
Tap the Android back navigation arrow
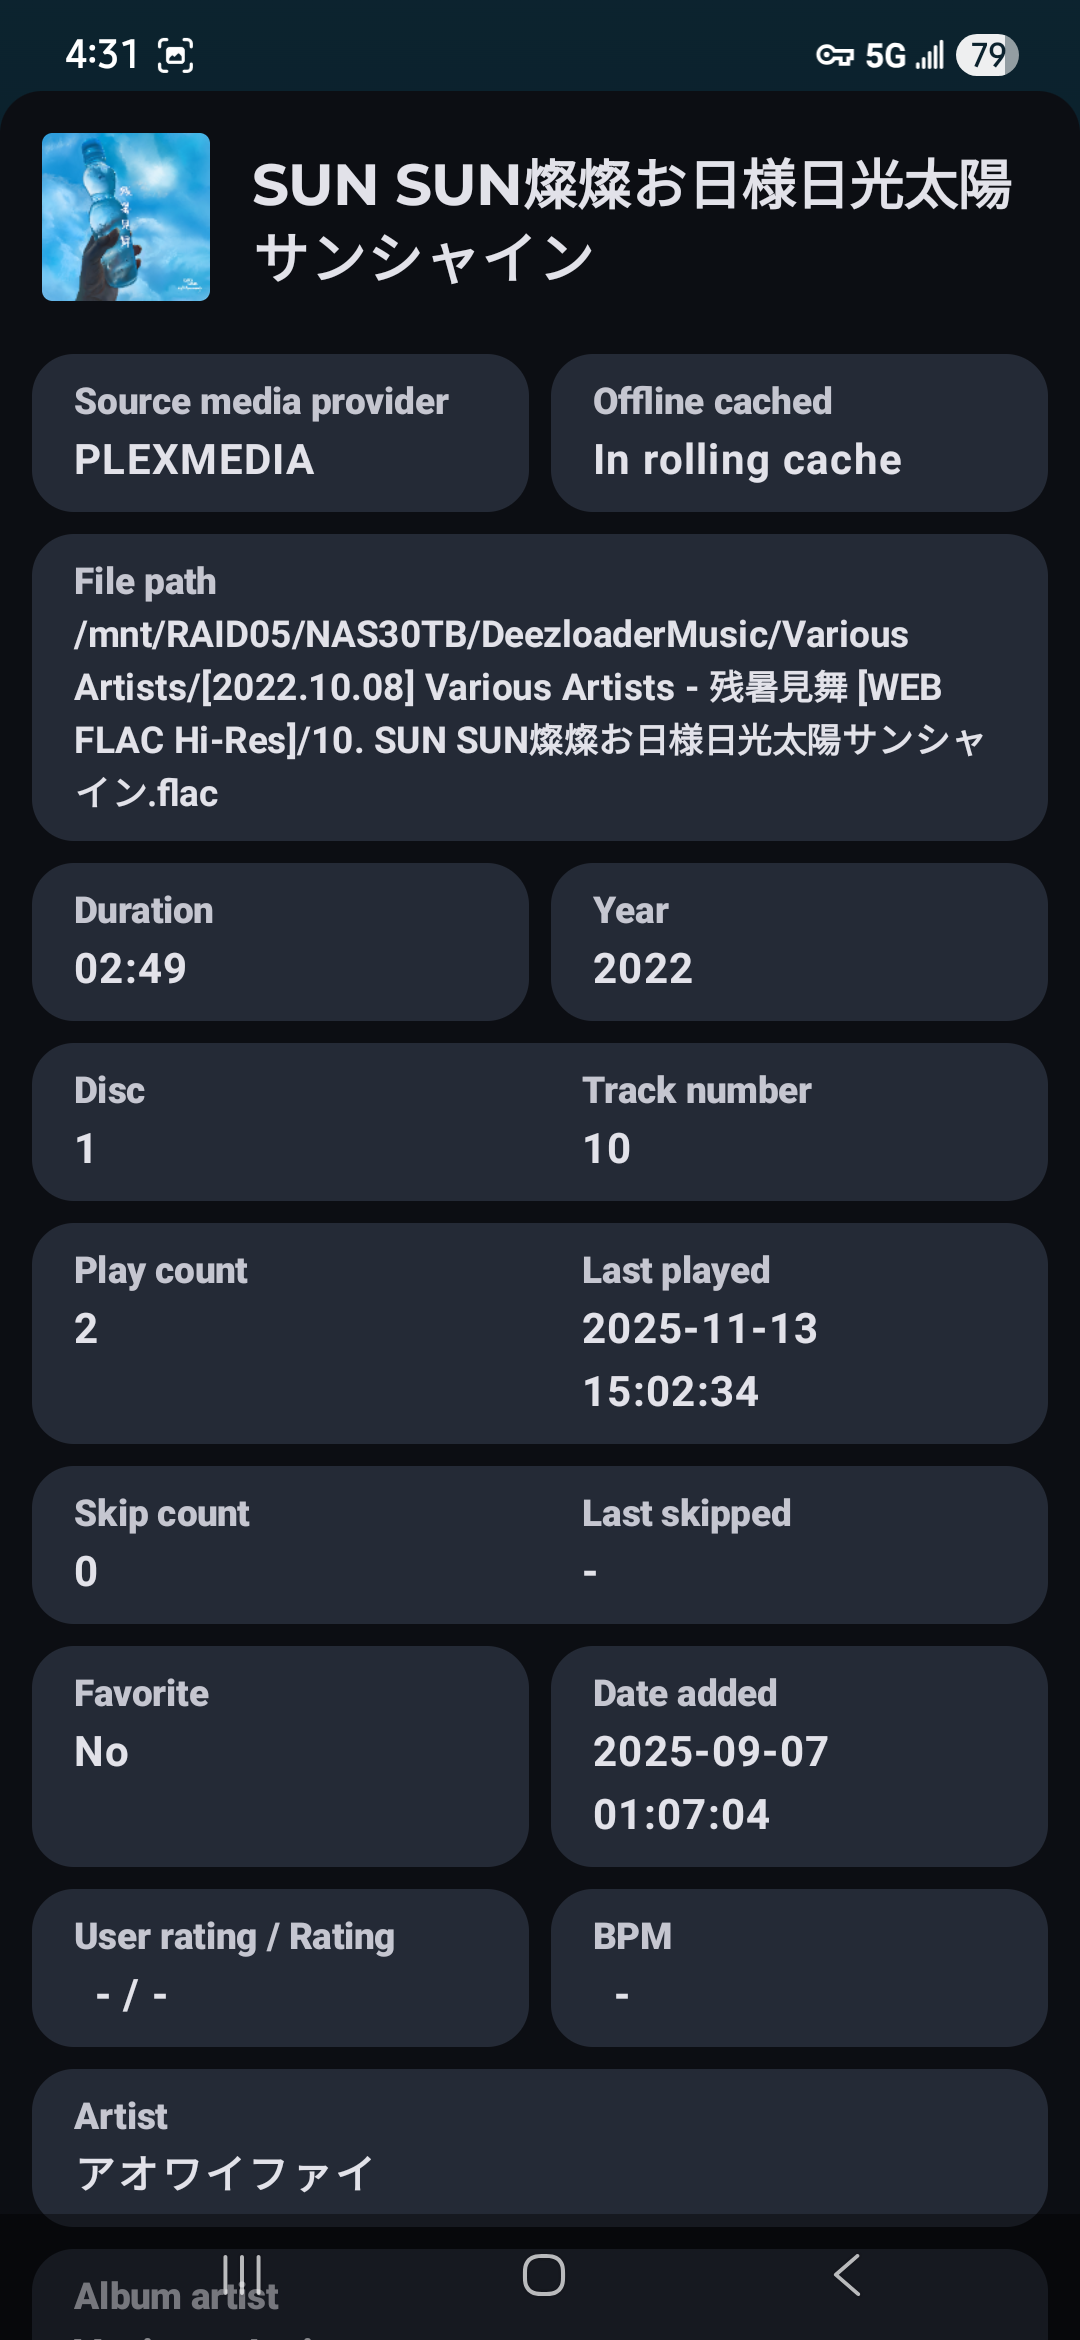[x=847, y=2275]
